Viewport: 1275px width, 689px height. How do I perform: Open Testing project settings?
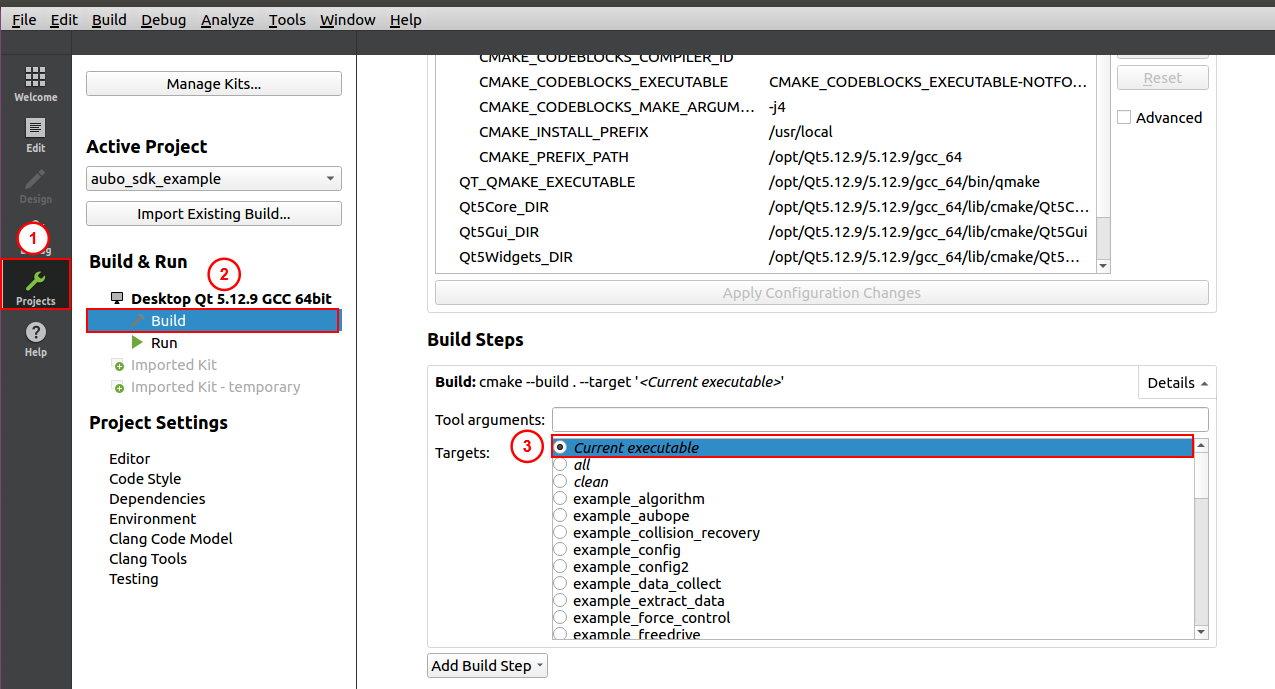coord(134,579)
